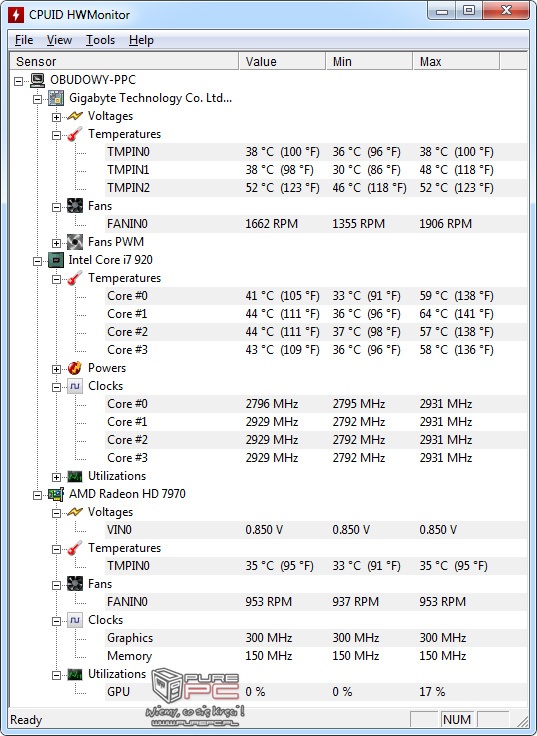Click the Intel CPU Temperatures thermometer icon
This screenshot has height=736, width=537.
coord(75,278)
